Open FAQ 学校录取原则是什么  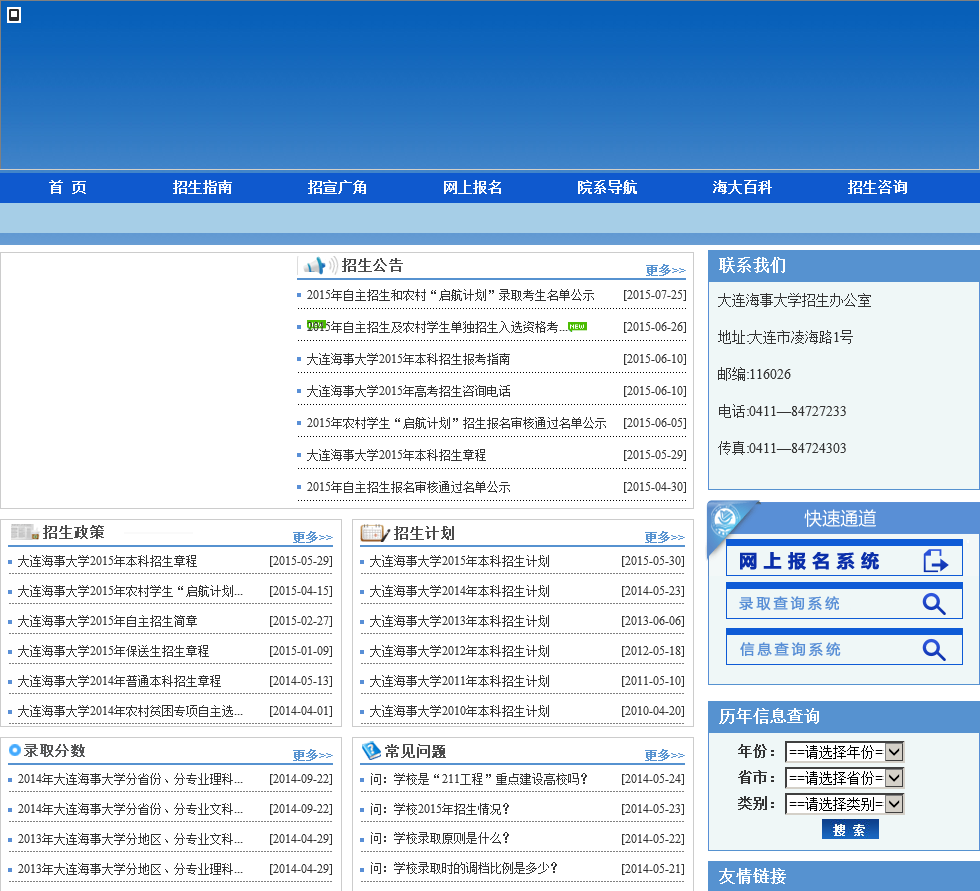click(440, 838)
